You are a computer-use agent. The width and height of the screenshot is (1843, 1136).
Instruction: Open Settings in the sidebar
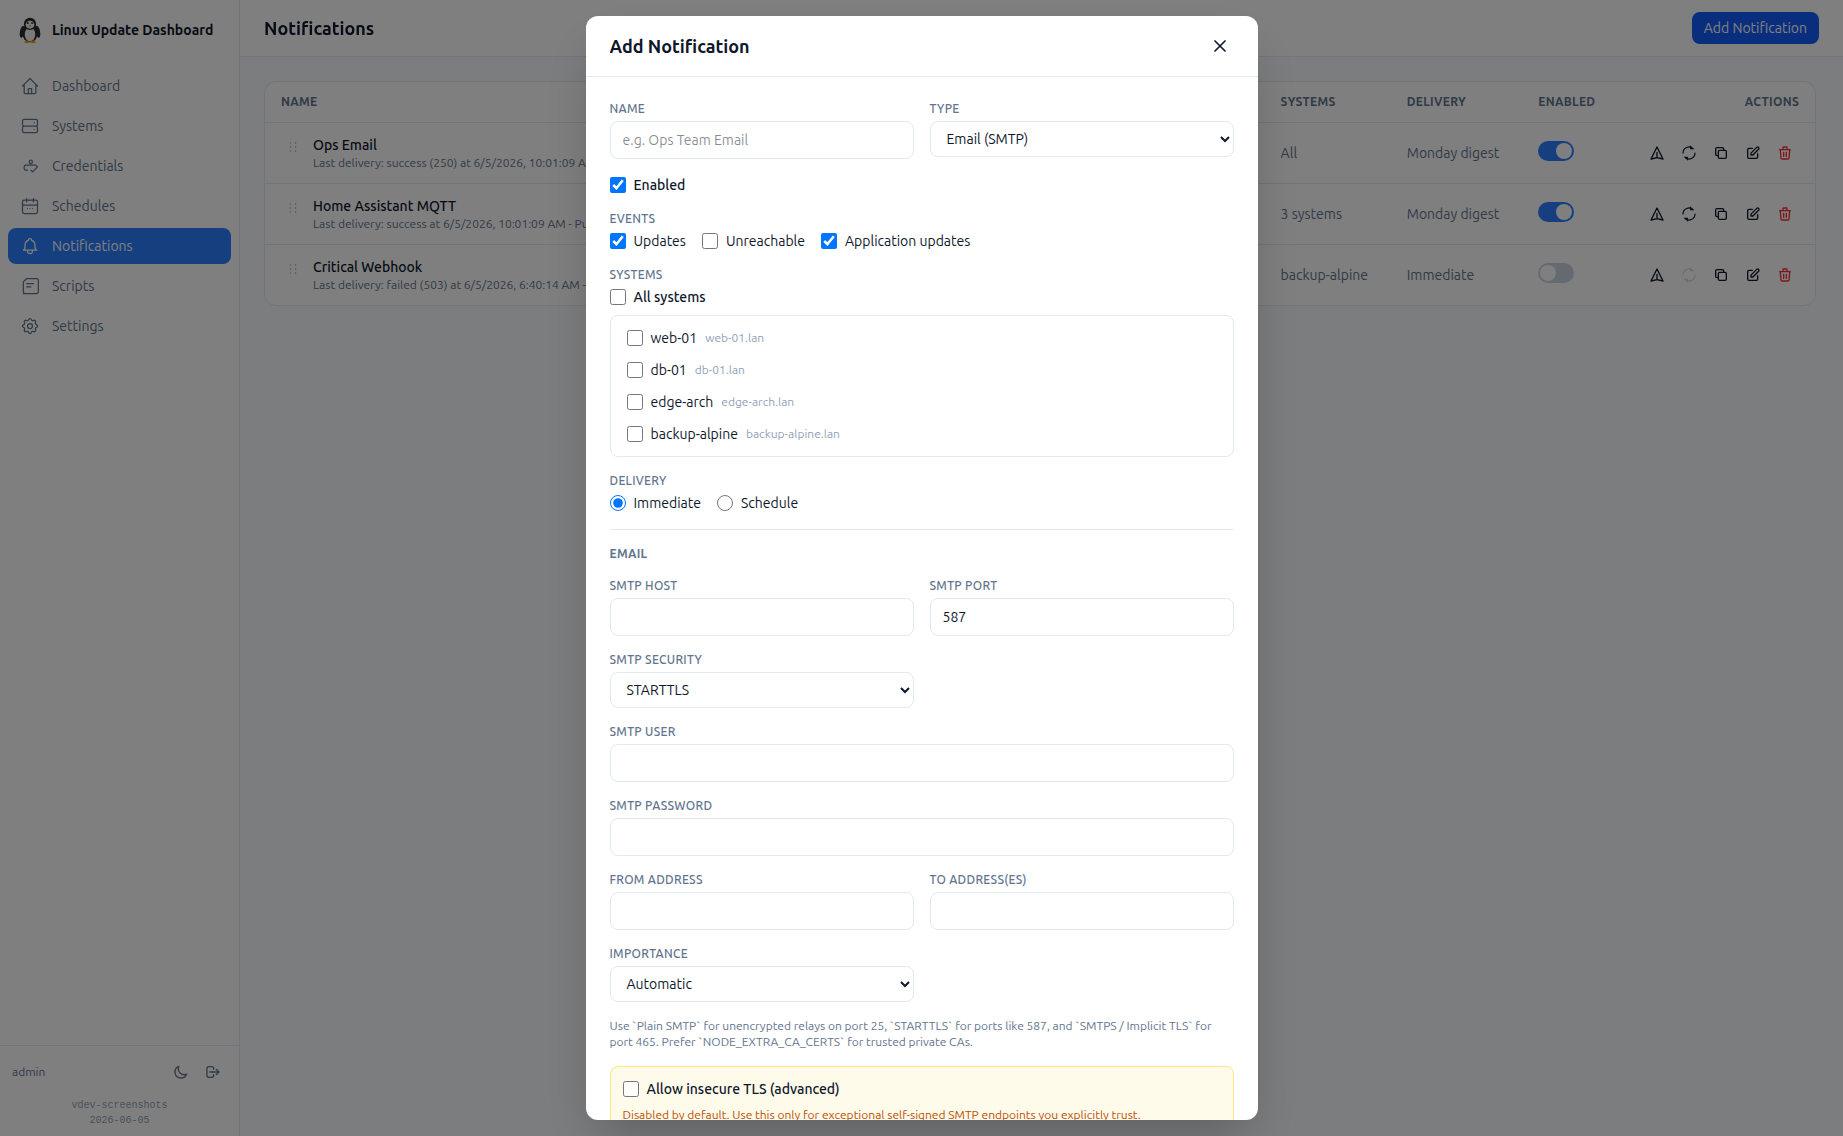pos(119,326)
